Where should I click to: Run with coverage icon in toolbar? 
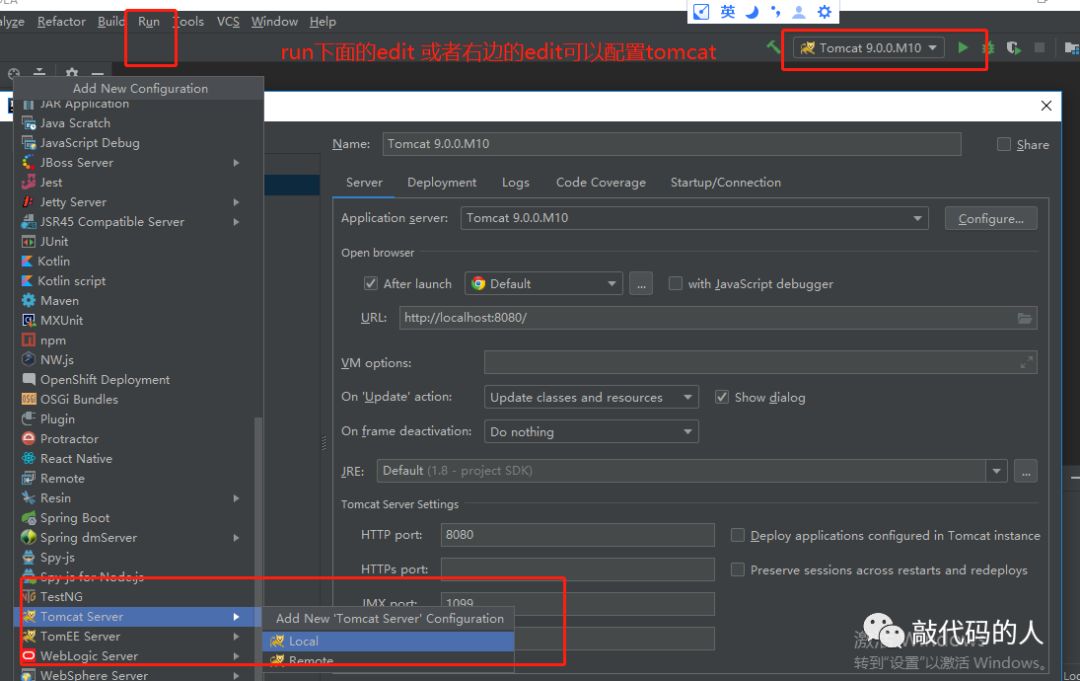coord(1013,48)
